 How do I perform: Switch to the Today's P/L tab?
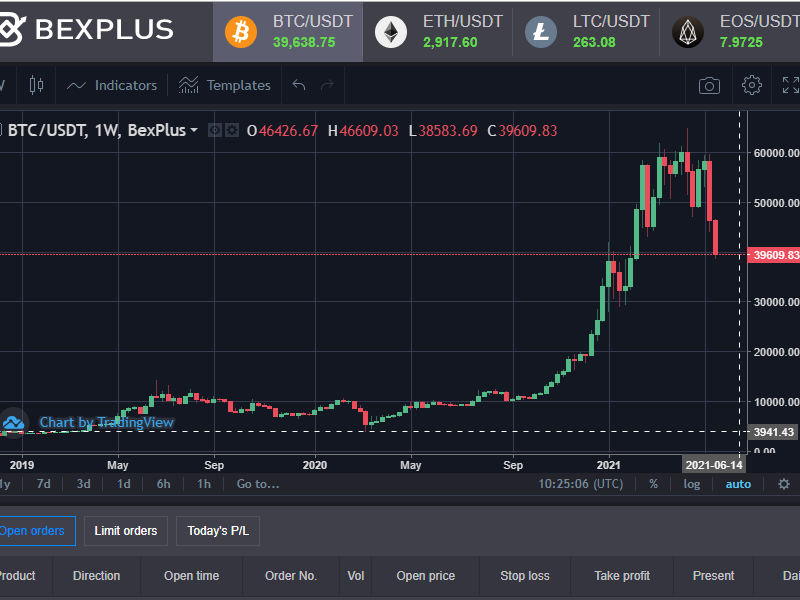tap(218, 531)
